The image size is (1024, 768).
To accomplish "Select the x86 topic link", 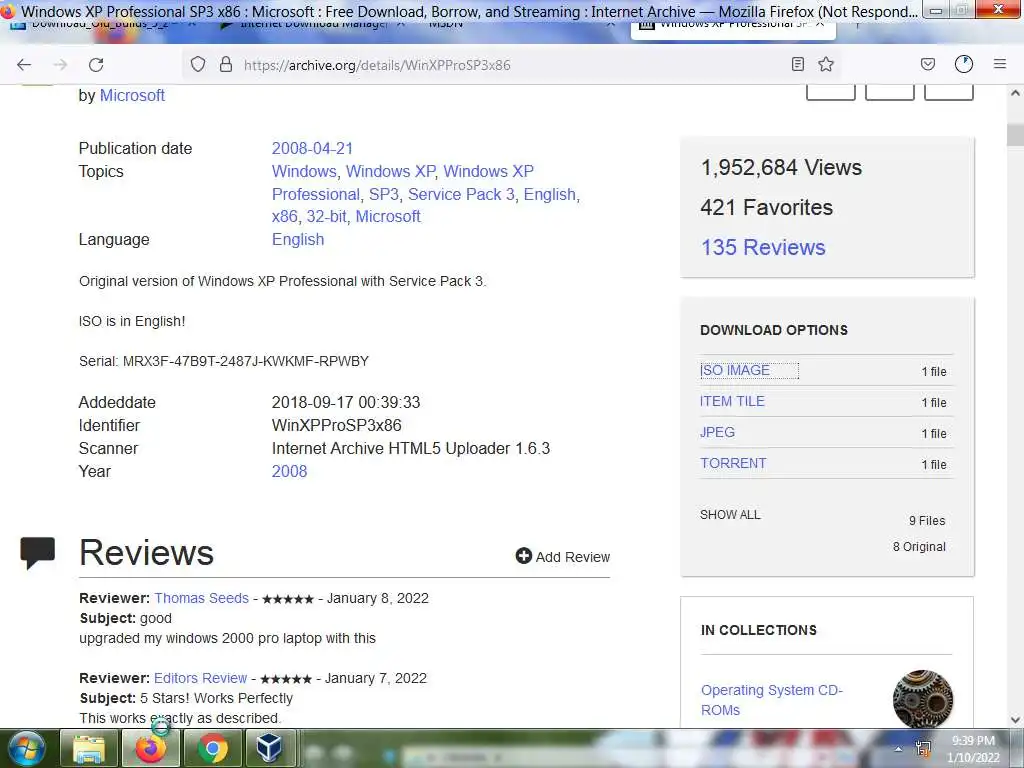I will [285, 216].
